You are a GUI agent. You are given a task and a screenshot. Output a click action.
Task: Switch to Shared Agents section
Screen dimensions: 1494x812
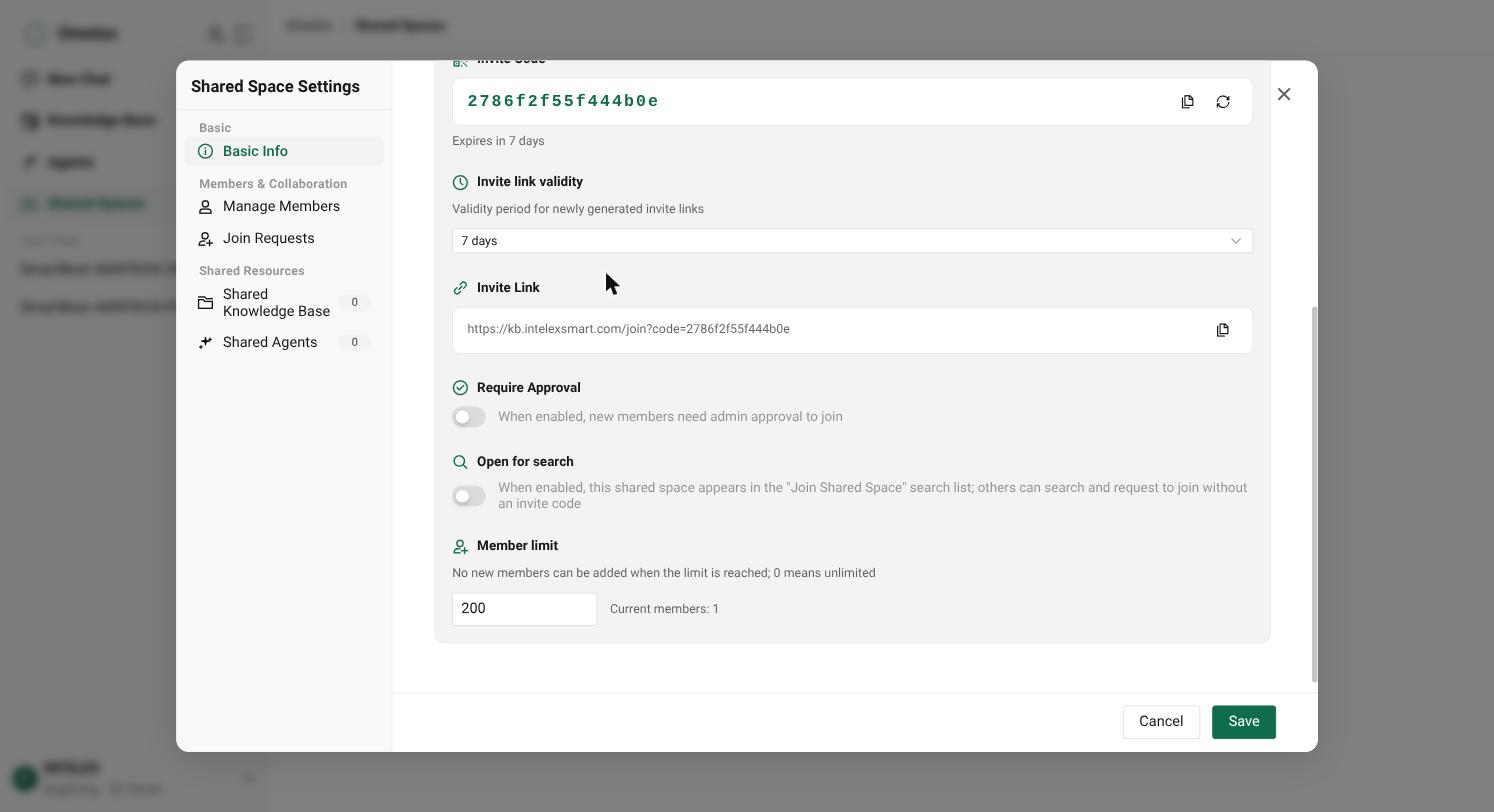coord(284,342)
